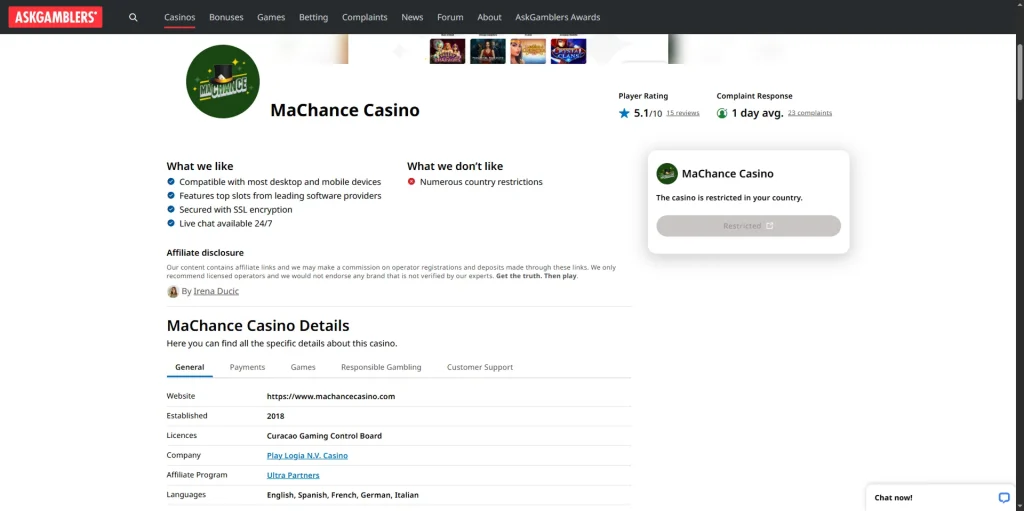The image size is (1024, 511).
Task: Open Irena Ducic author link
Action: click(x=216, y=291)
